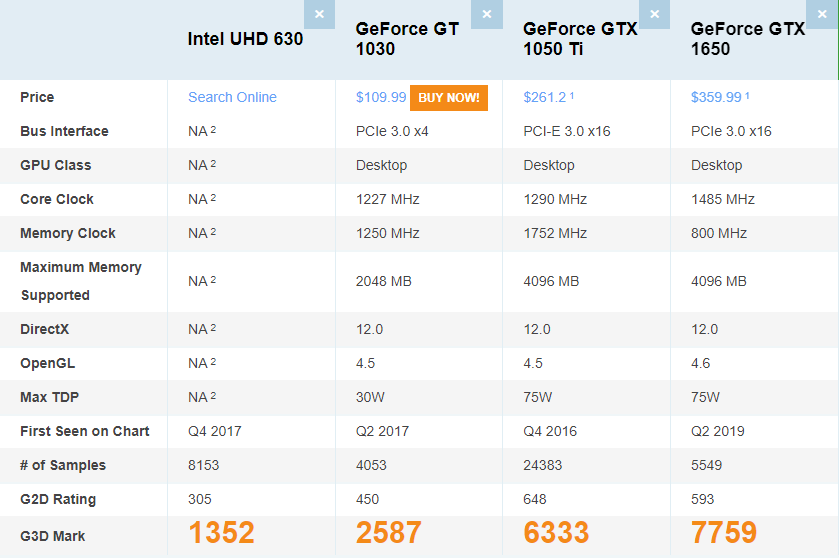The width and height of the screenshot is (839, 558).
Task: Remove the GeForce GTX 1650 column
Action: [x=822, y=14]
